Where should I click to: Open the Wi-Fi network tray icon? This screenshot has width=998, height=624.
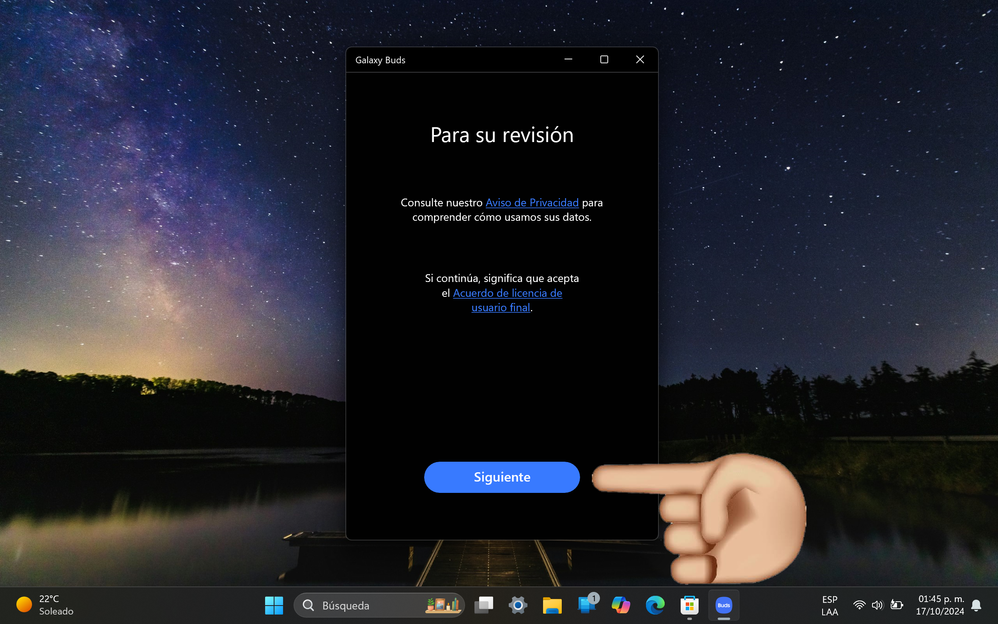[x=859, y=605]
